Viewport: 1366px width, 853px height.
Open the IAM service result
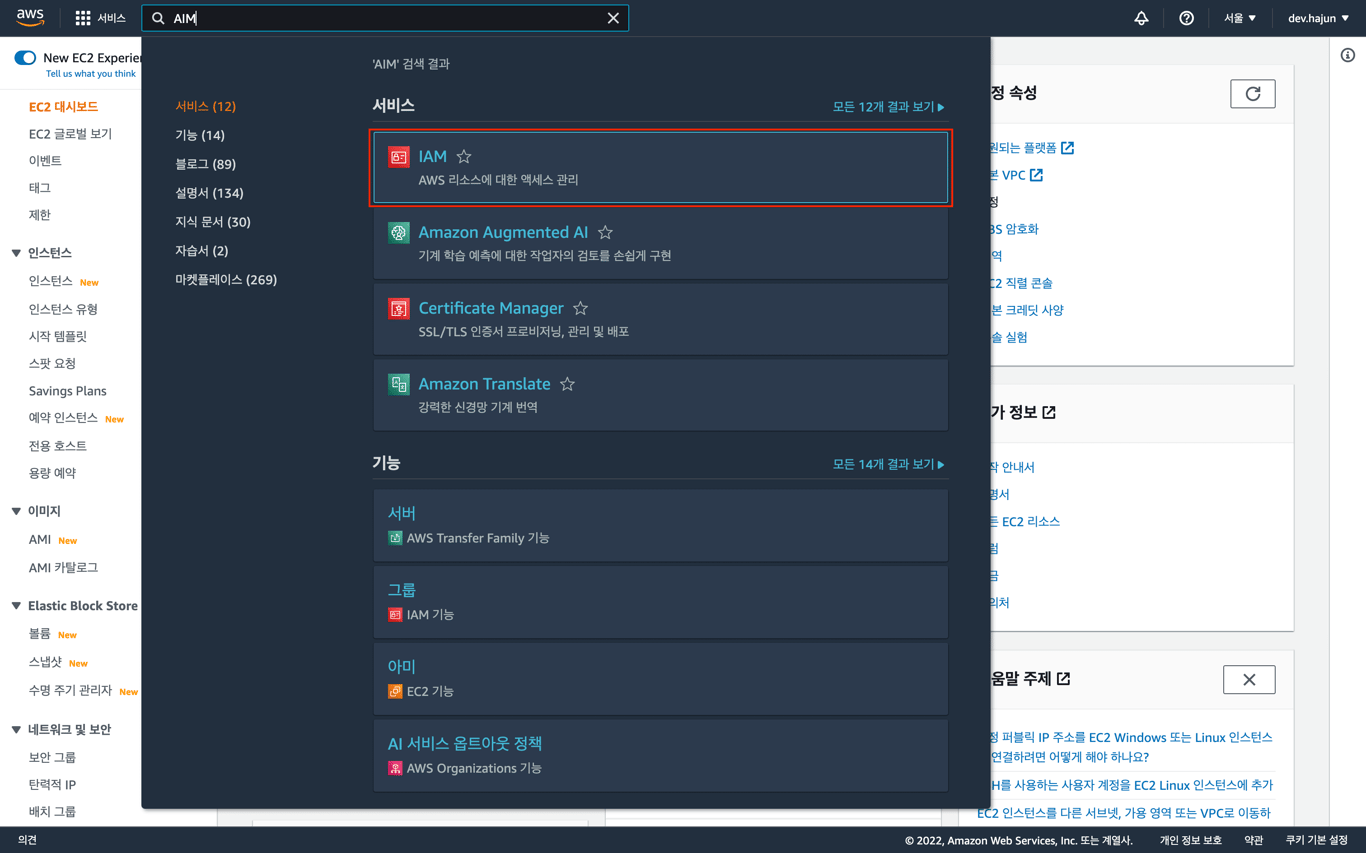point(660,168)
